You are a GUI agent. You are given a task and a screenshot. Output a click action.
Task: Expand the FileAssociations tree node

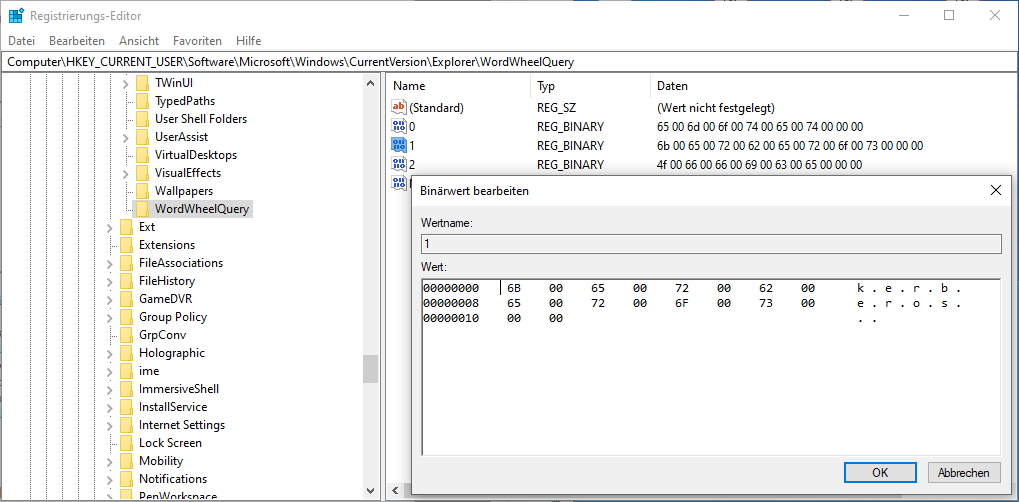110,263
